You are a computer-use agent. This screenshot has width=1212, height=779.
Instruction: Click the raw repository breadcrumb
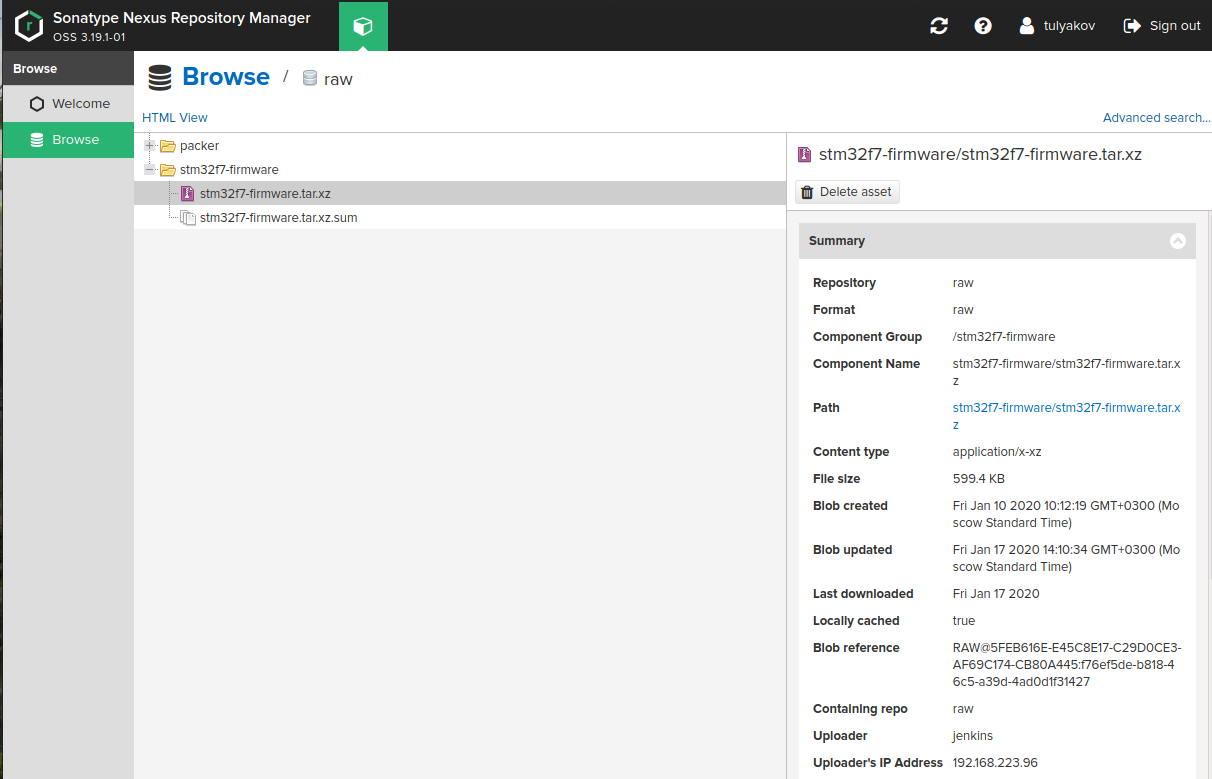click(338, 79)
